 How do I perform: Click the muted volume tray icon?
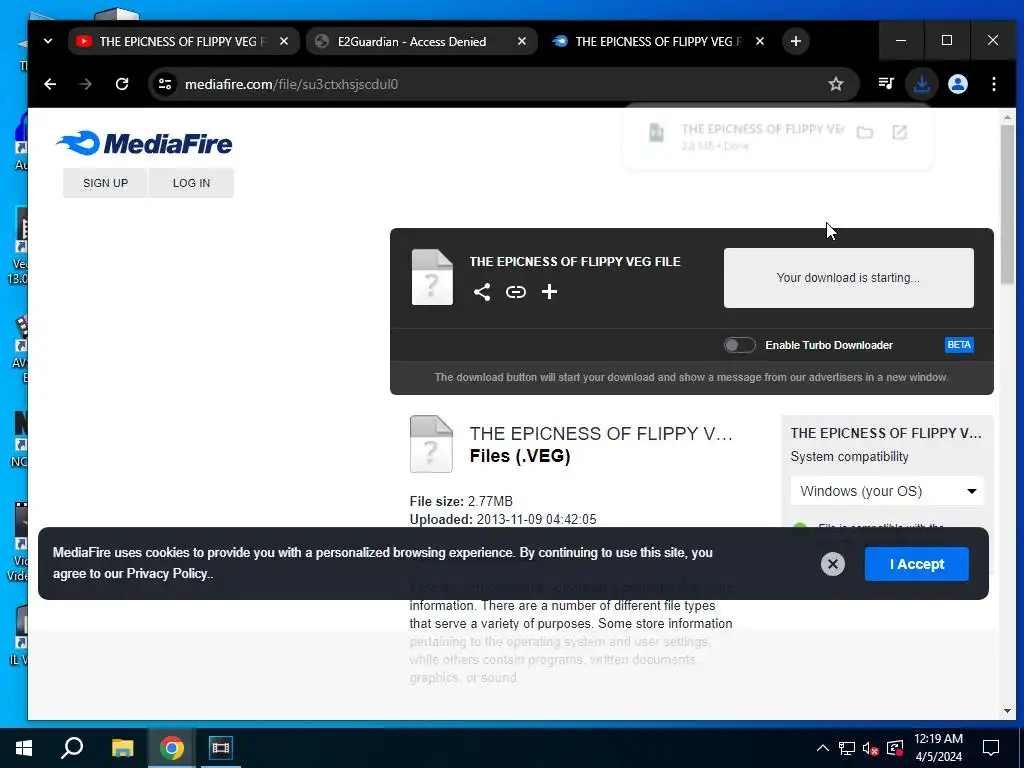tap(871, 748)
